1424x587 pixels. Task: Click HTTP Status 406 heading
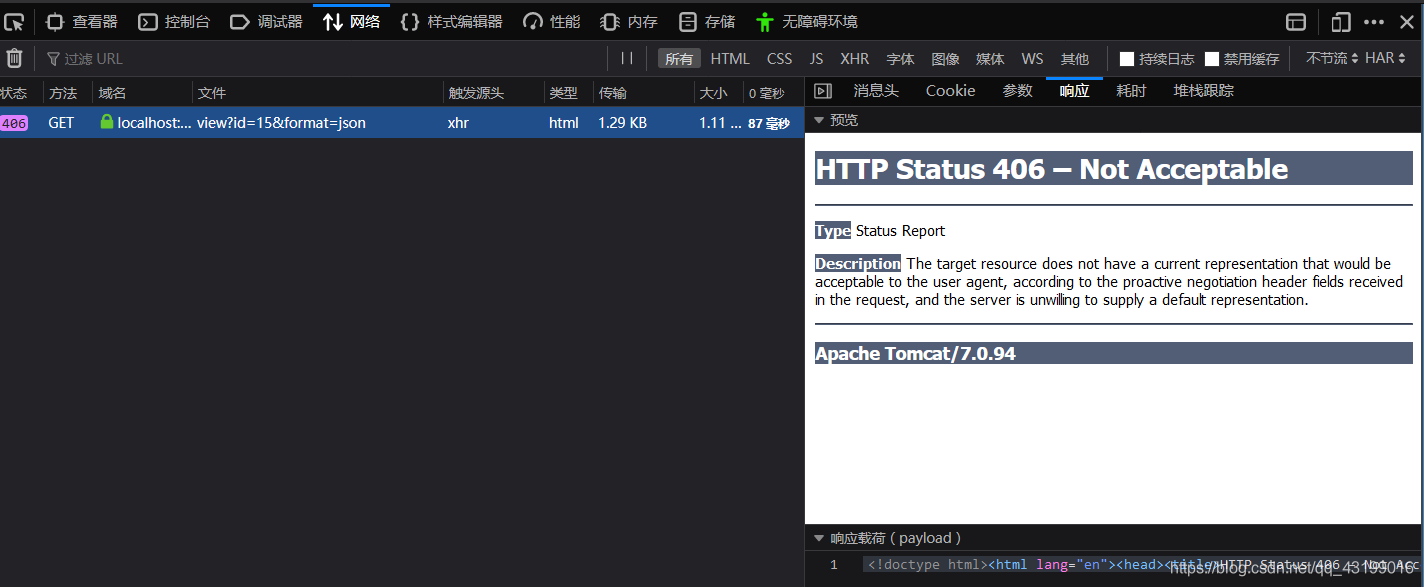[1052, 169]
